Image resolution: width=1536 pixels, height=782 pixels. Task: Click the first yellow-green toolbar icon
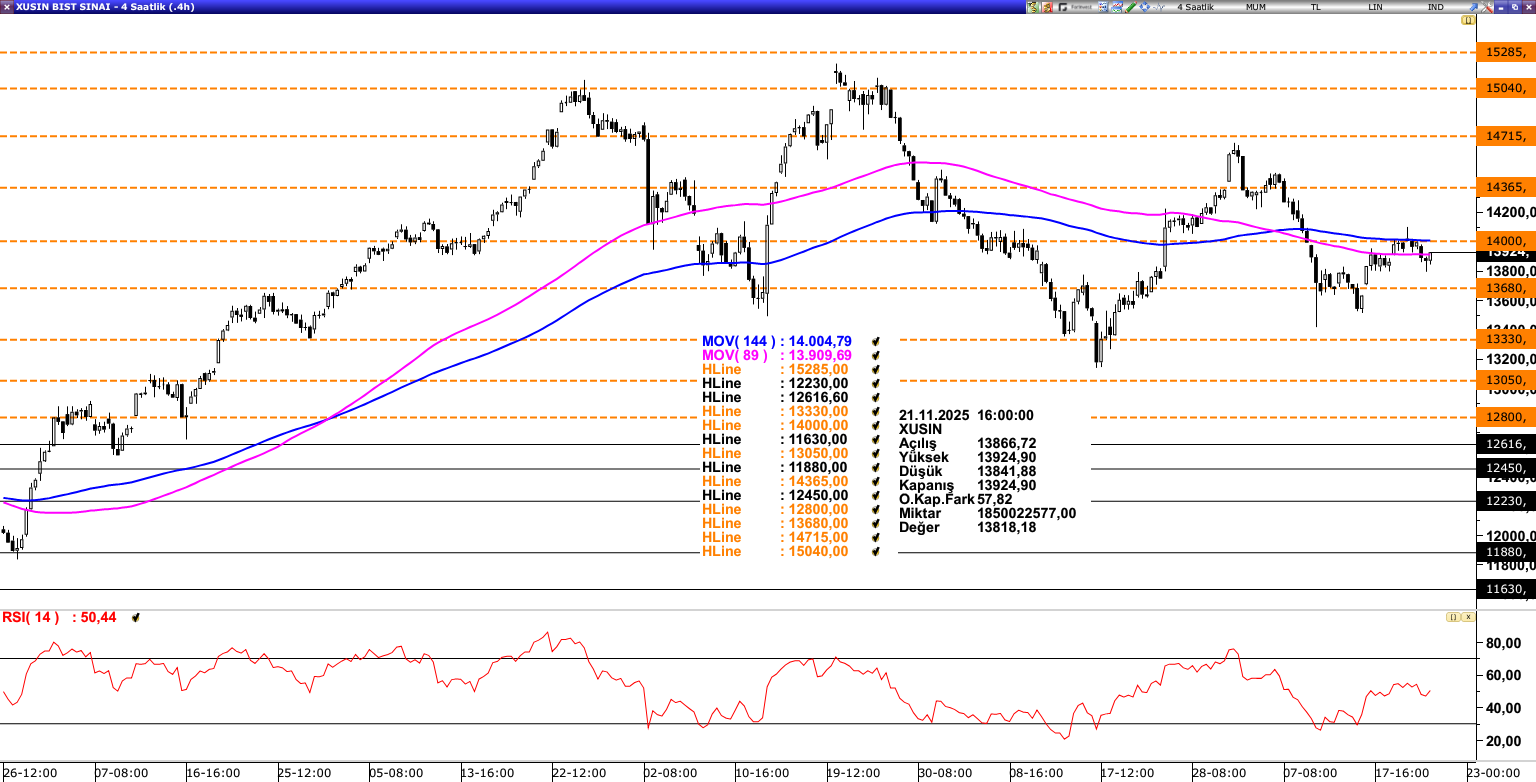(x=1033, y=7)
